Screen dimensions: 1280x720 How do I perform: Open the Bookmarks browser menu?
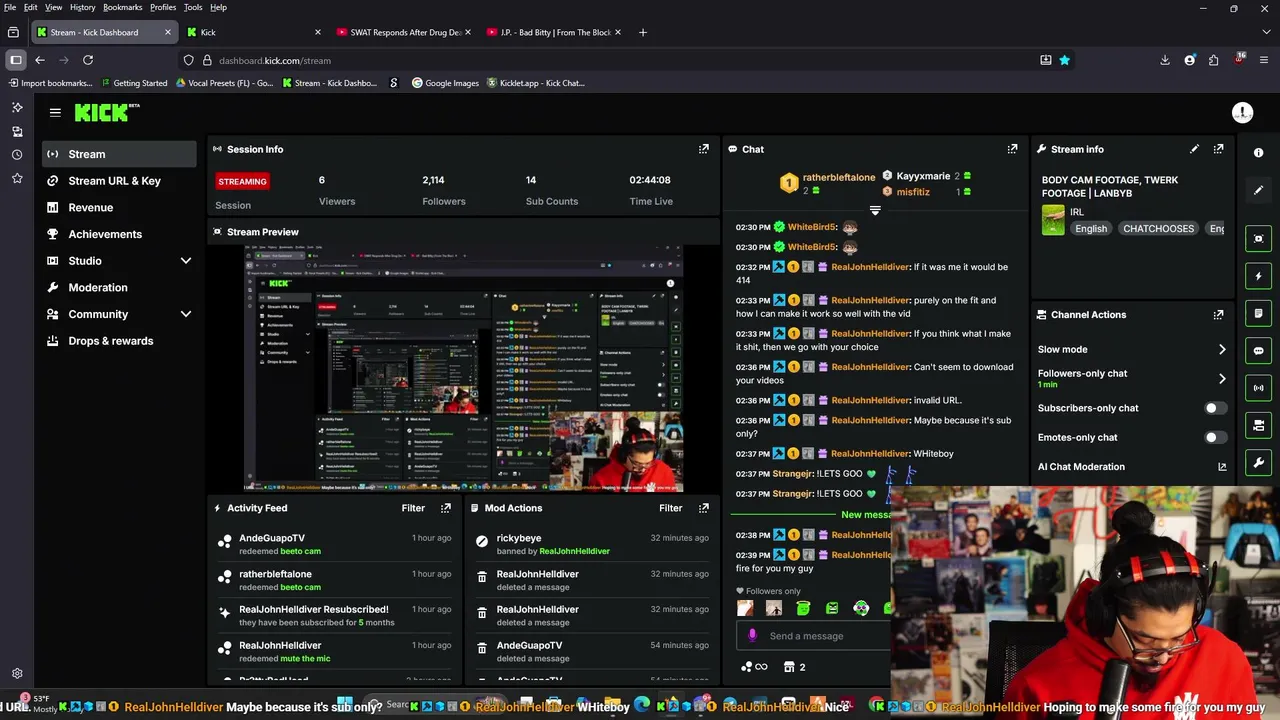coord(123,7)
